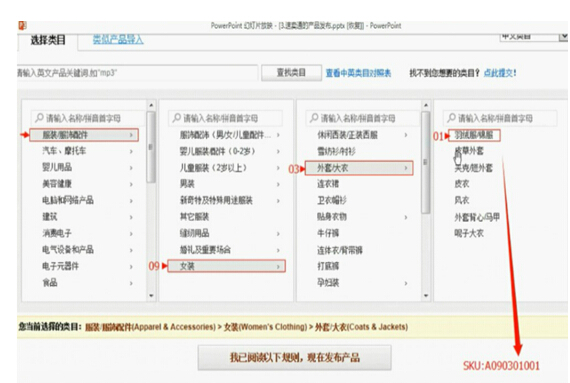The width and height of the screenshot is (570, 383).
Task: Open the 类似产品导入 tab link
Action: (118, 39)
